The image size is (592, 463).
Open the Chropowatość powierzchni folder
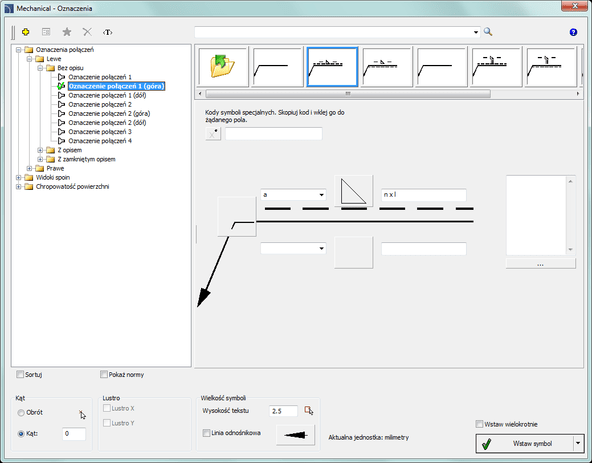[72, 187]
